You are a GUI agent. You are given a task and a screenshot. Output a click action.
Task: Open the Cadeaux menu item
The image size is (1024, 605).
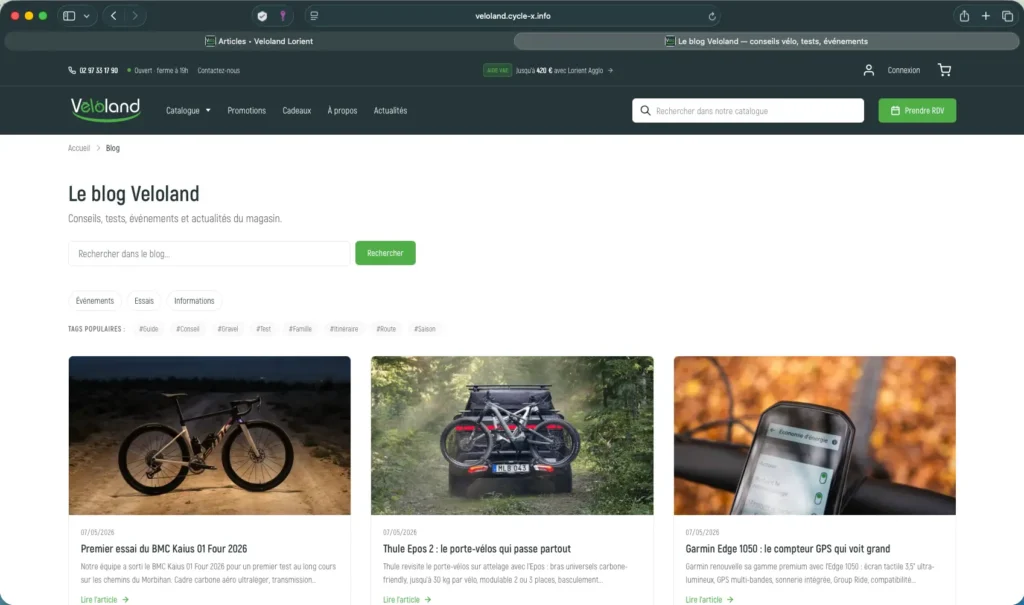click(x=296, y=110)
